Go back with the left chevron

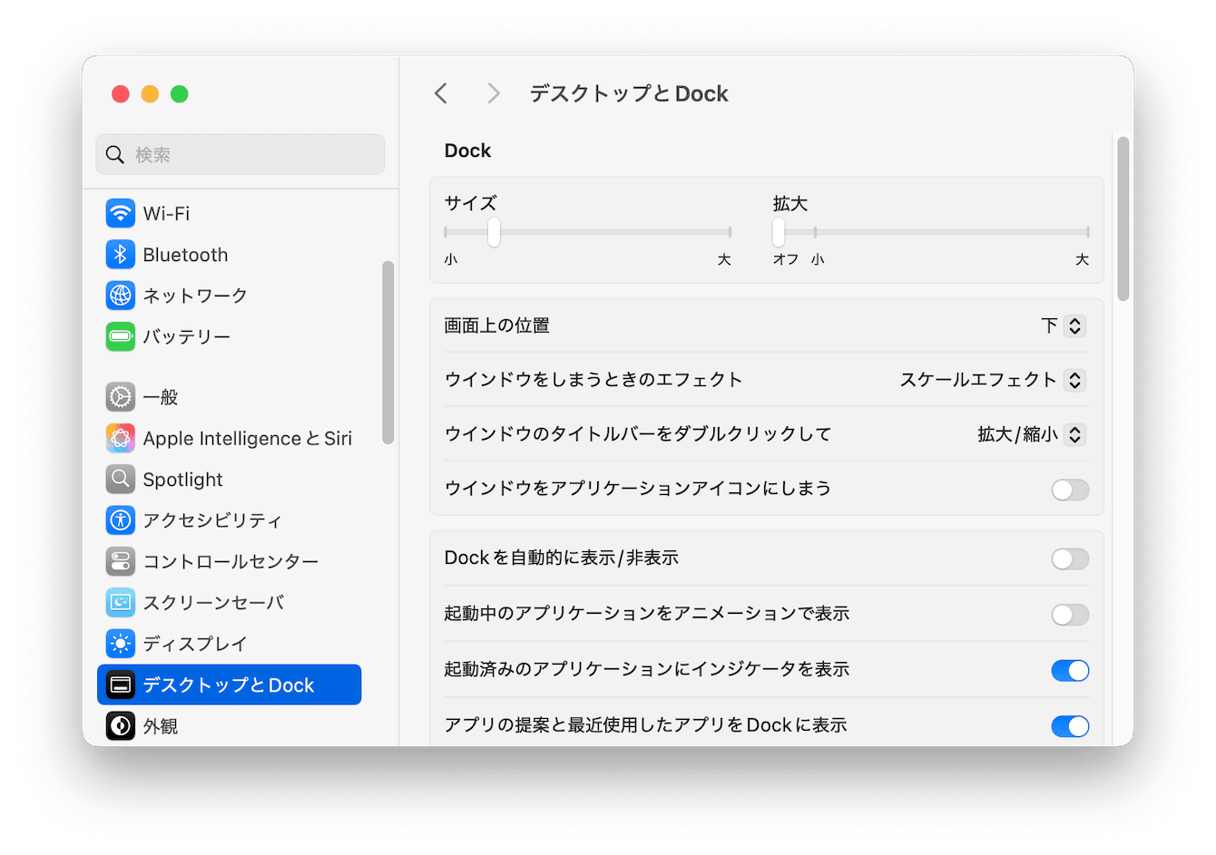tap(441, 93)
